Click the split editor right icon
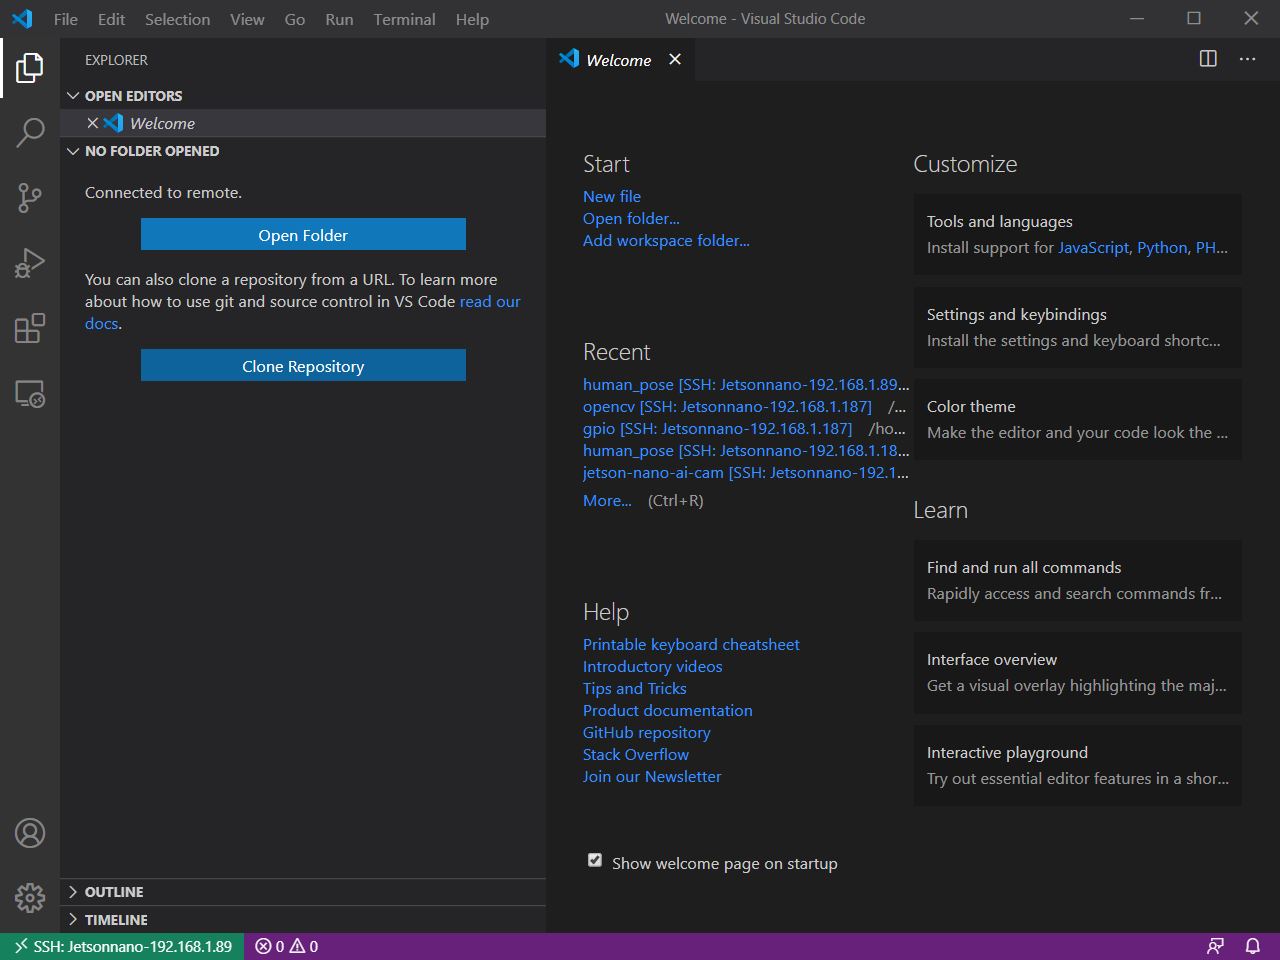This screenshot has height=960, width=1280. tap(1208, 59)
